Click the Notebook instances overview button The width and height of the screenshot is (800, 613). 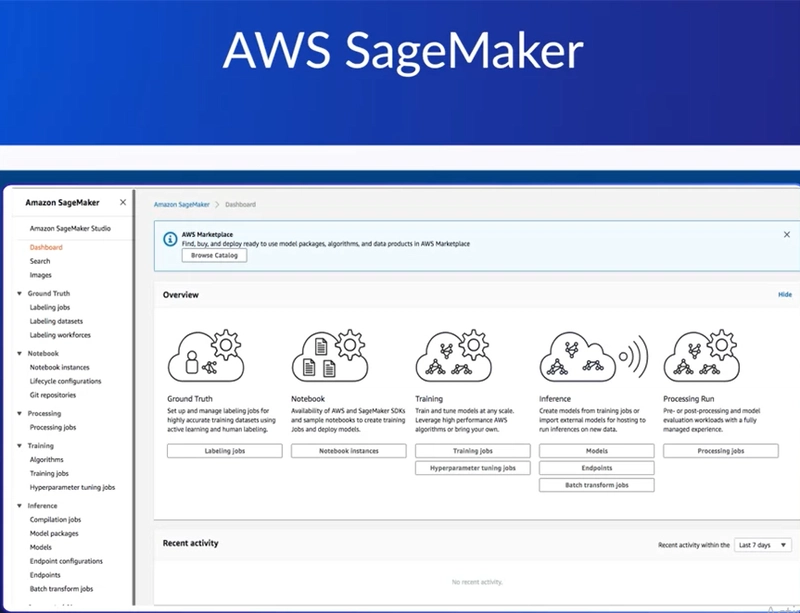(349, 451)
